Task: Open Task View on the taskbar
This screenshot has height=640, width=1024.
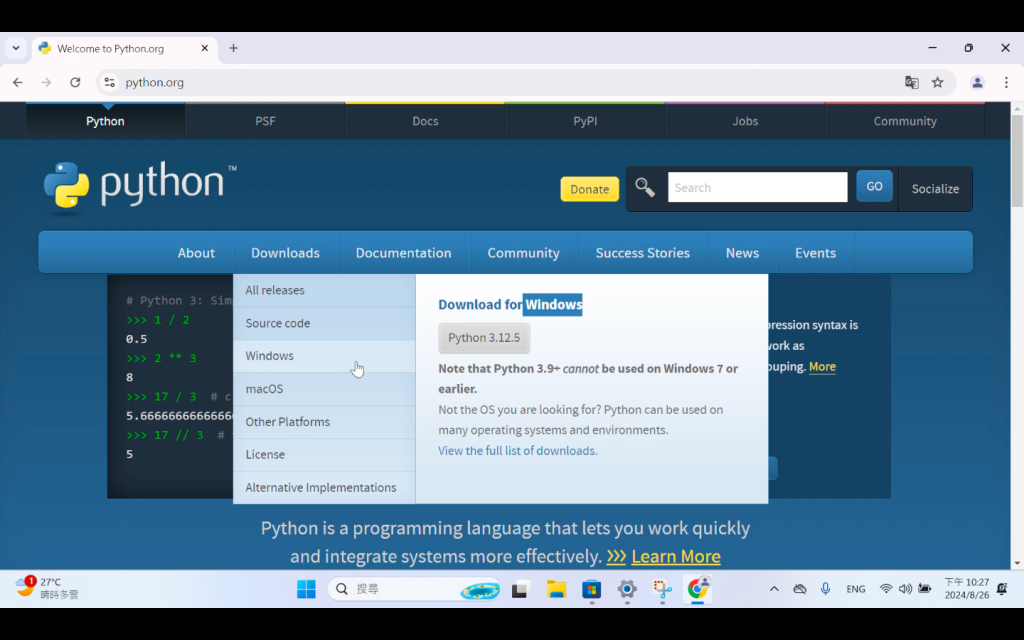Action: click(x=520, y=589)
